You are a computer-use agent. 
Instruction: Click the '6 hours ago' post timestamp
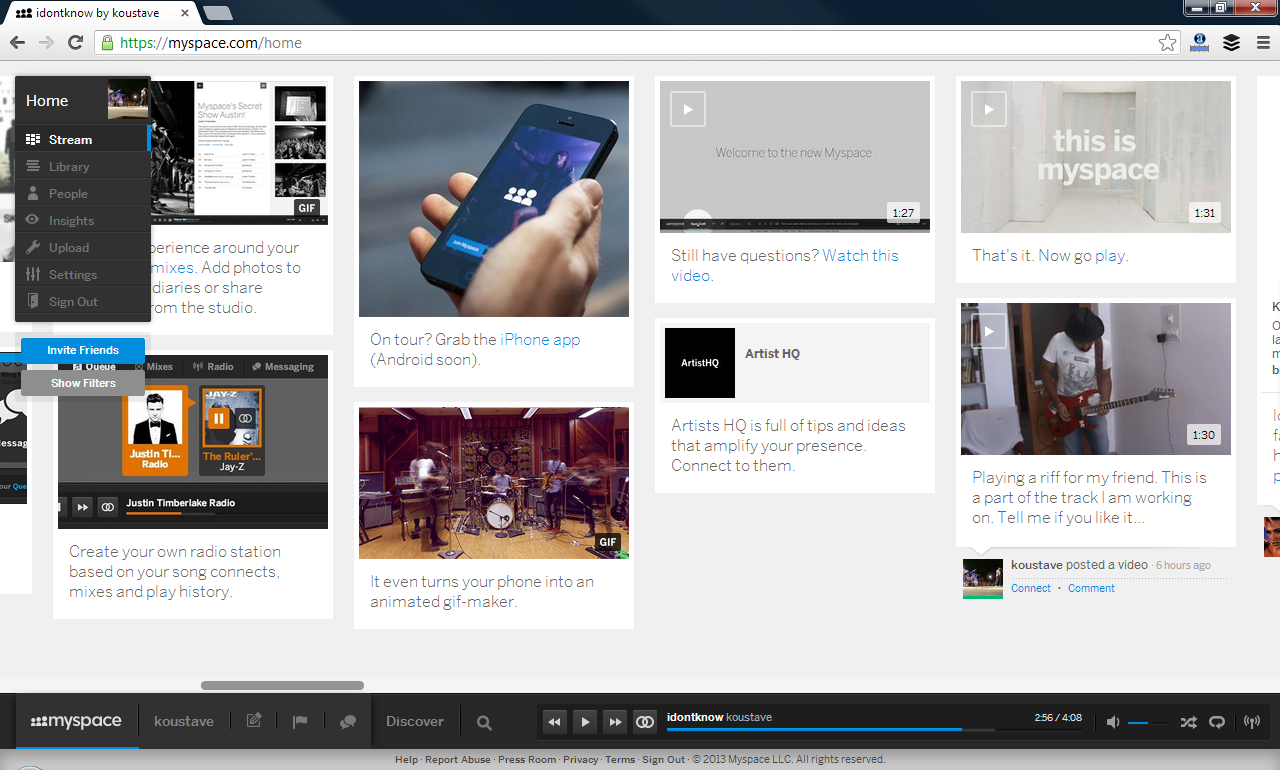click(x=1183, y=565)
